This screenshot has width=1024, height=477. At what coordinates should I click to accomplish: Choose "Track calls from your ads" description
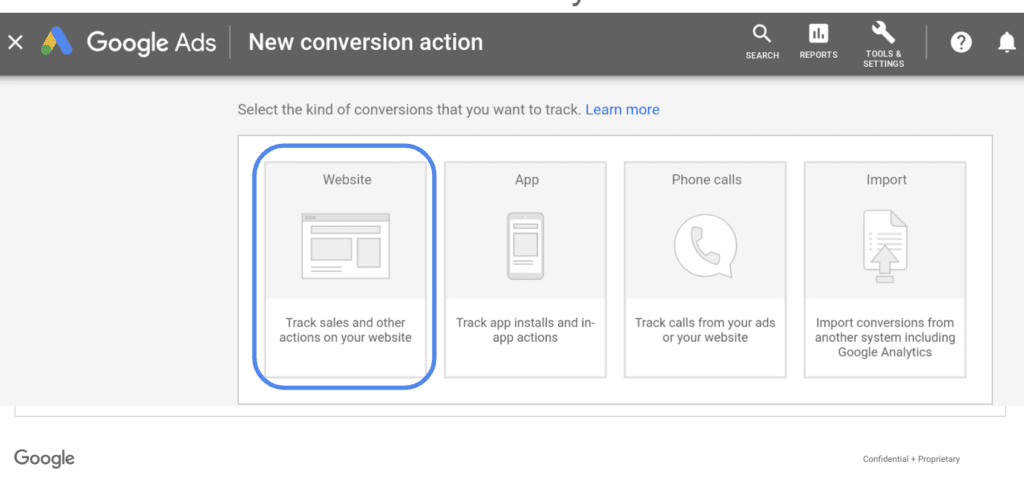point(705,330)
